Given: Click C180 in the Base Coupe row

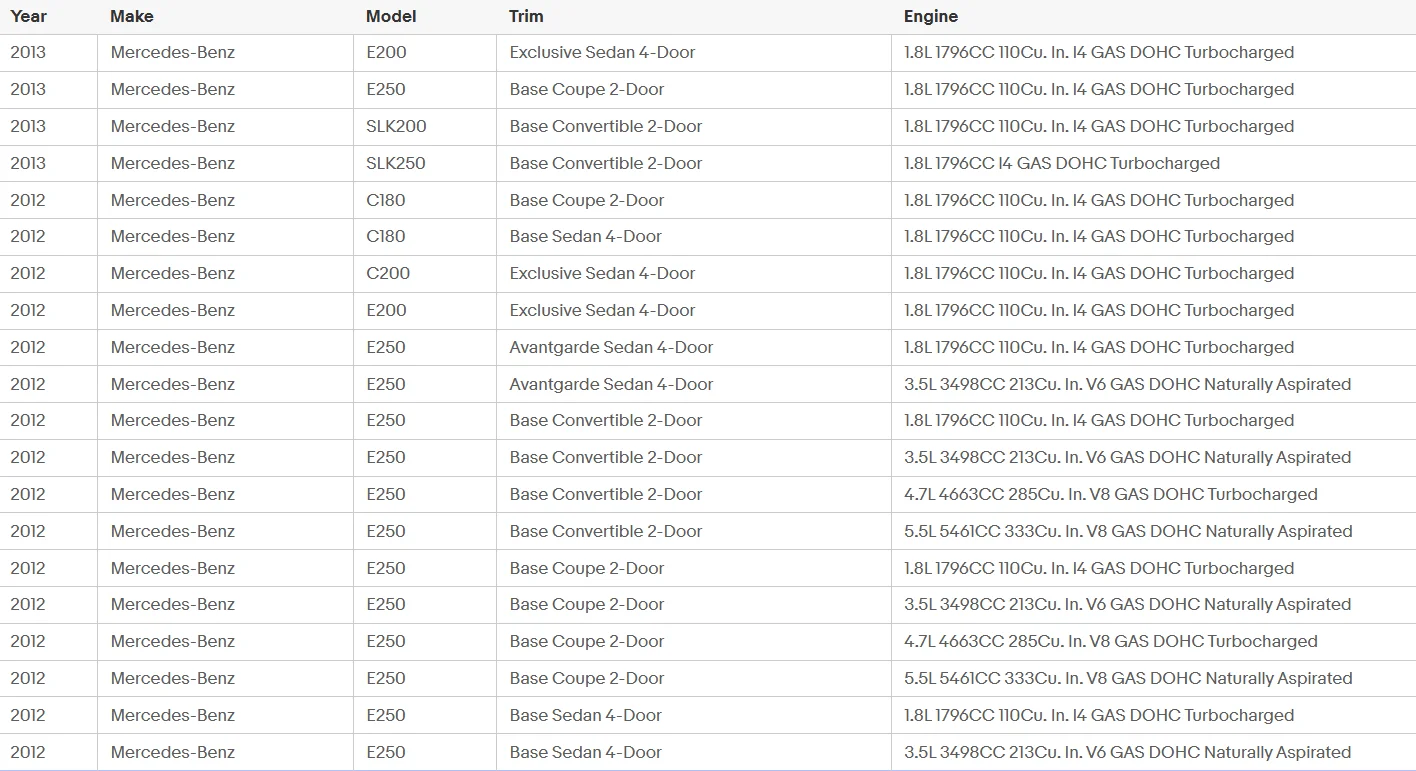Looking at the screenshot, I should click(386, 200).
